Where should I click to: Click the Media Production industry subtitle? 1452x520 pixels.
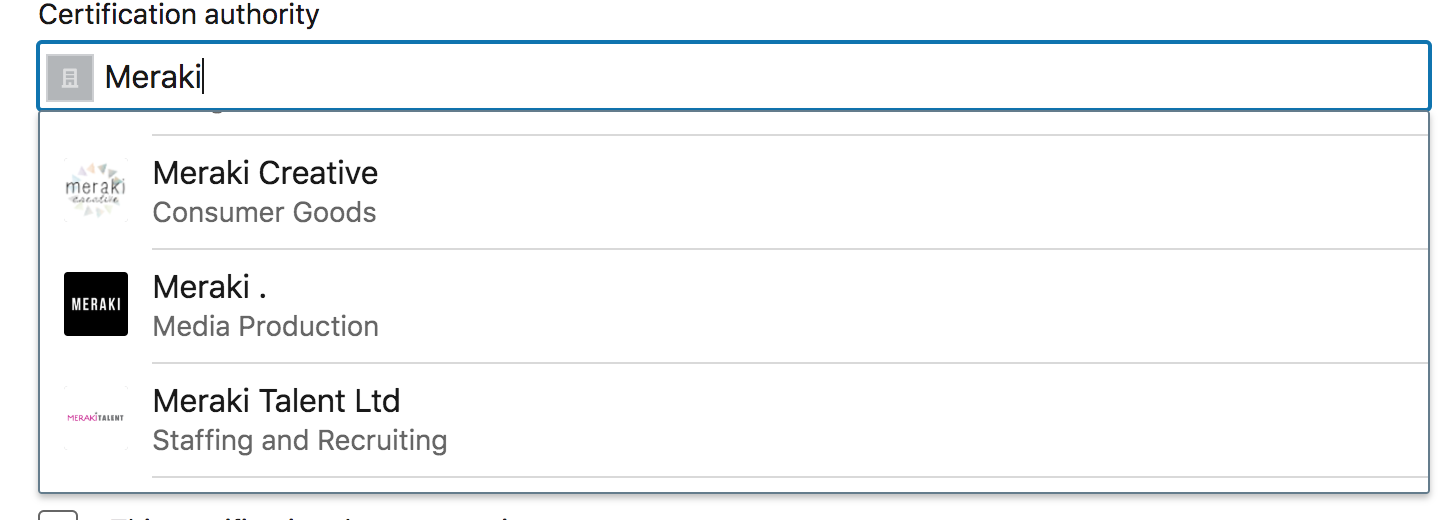tap(265, 327)
